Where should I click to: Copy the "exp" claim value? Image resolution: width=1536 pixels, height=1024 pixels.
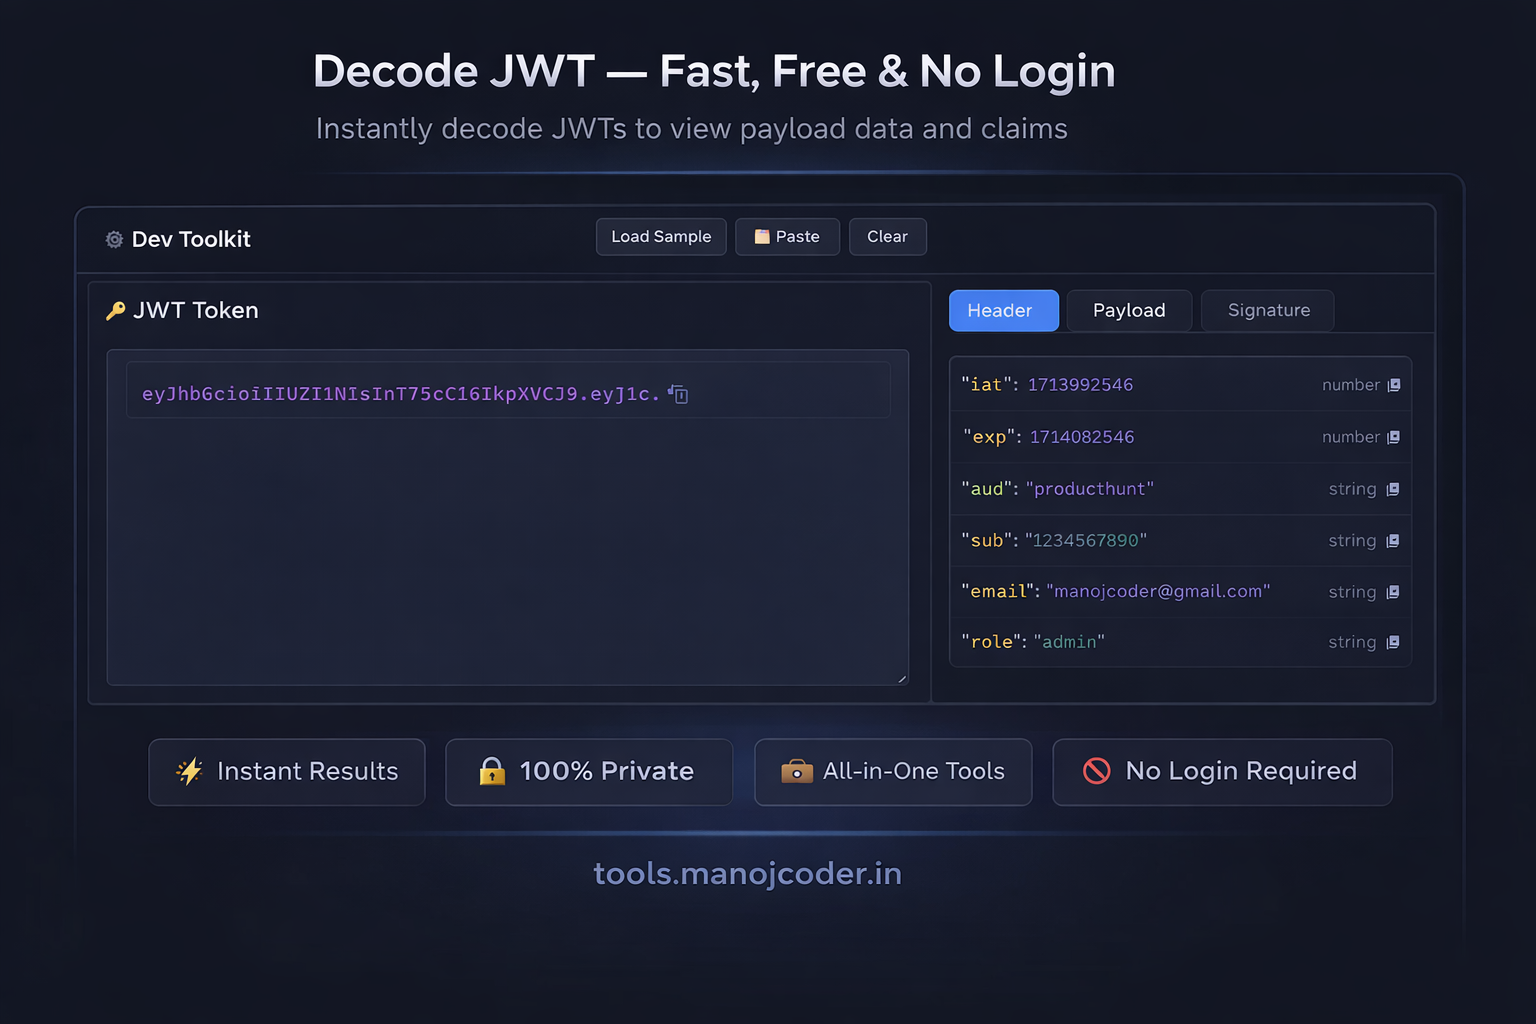click(1393, 437)
